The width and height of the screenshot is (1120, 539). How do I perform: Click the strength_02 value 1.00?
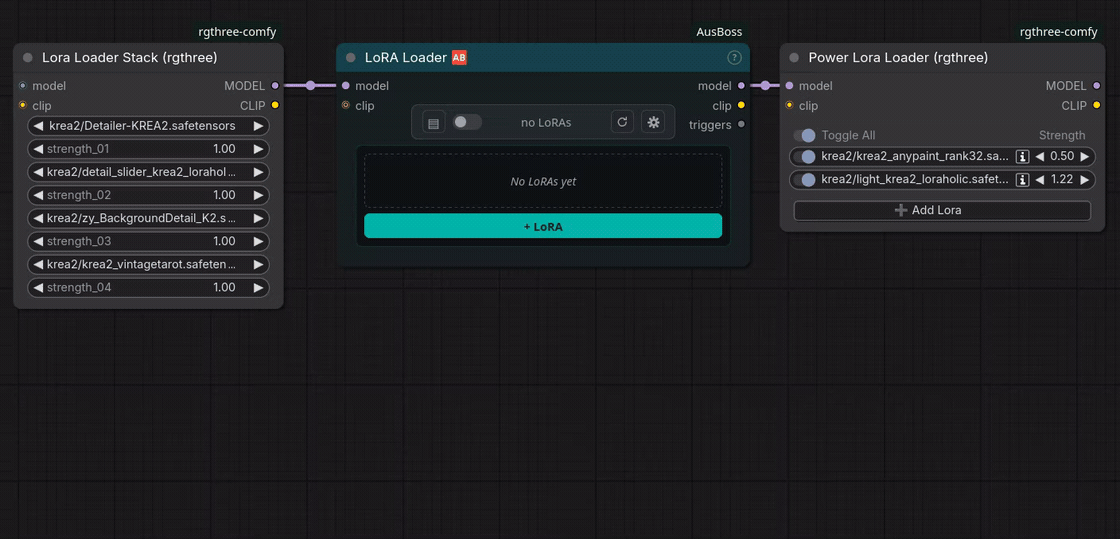click(x=224, y=195)
